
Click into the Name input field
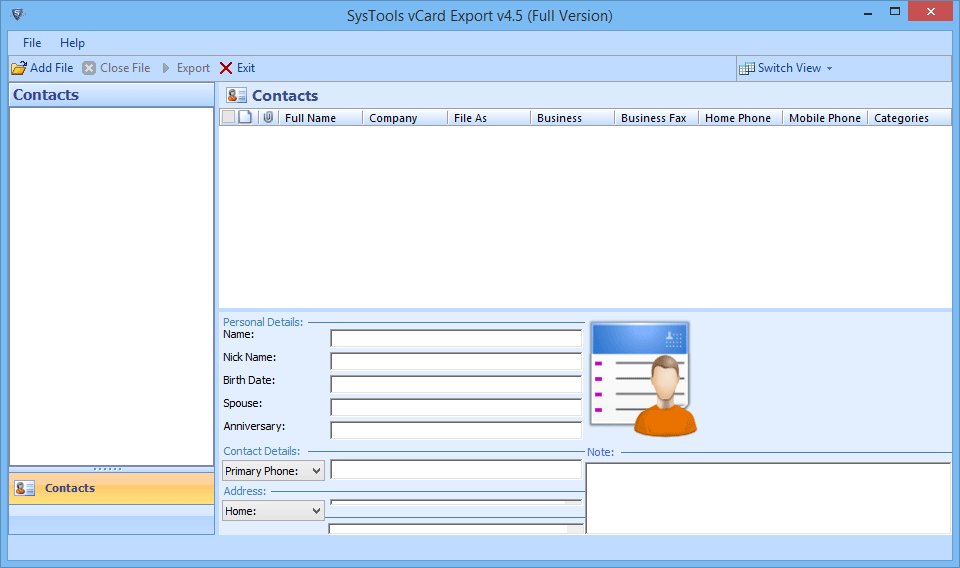tap(456, 338)
